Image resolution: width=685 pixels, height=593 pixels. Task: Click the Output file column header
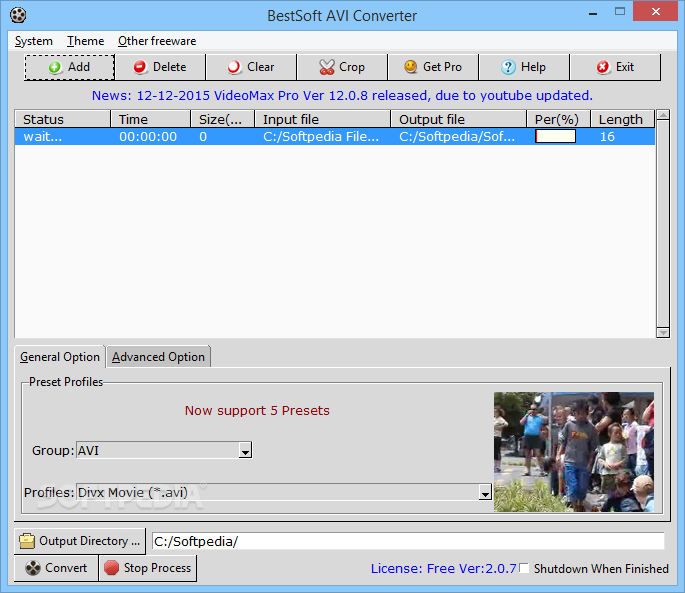point(459,119)
